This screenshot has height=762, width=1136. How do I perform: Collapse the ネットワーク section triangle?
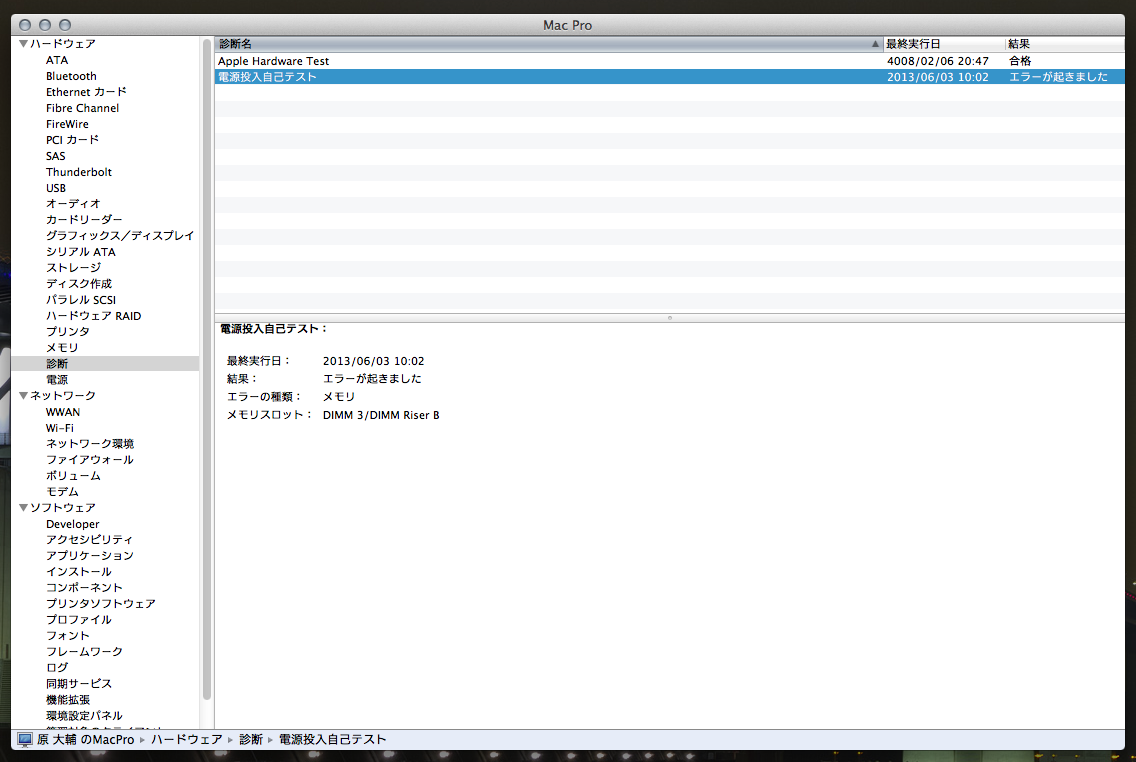click(23, 395)
